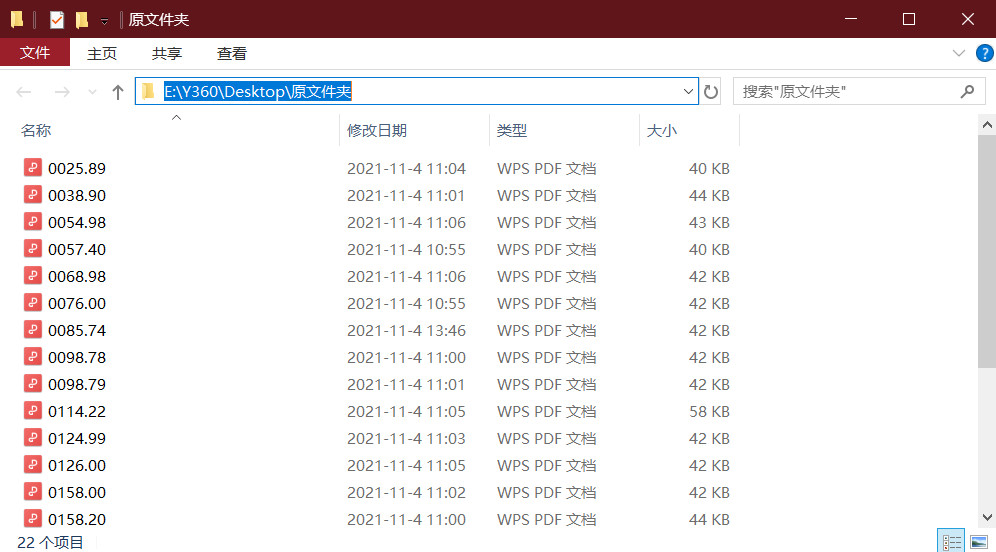This screenshot has height=552, width=996.
Task: Click the scrollbar up arrow
Action: coord(987,125)
